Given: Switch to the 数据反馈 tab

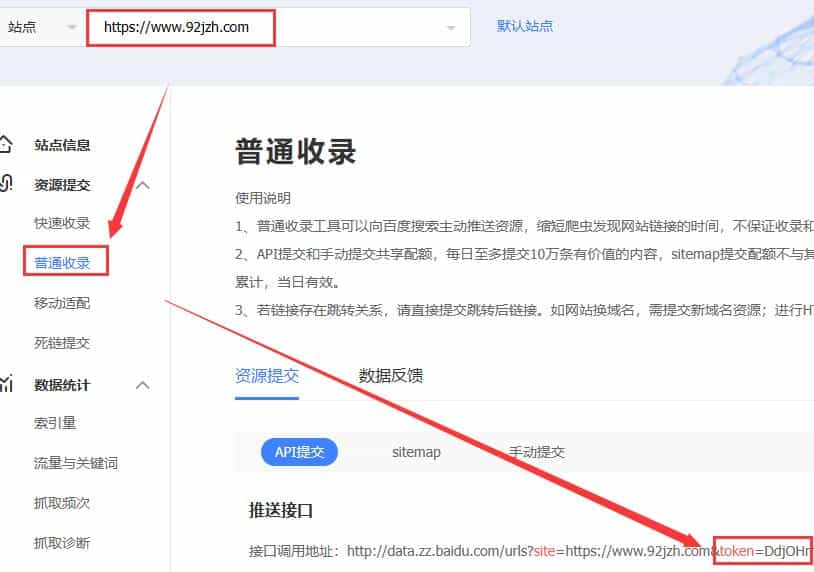Looking at the screenshot, I should tap(390, 375).
